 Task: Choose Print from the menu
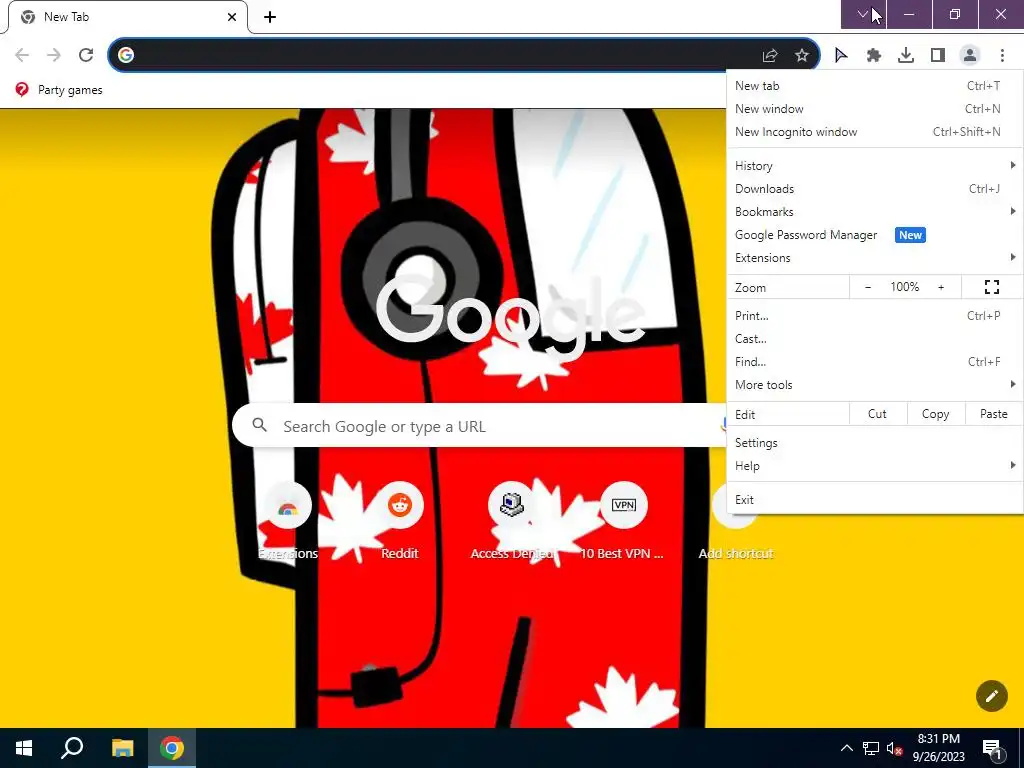(874, 316)
